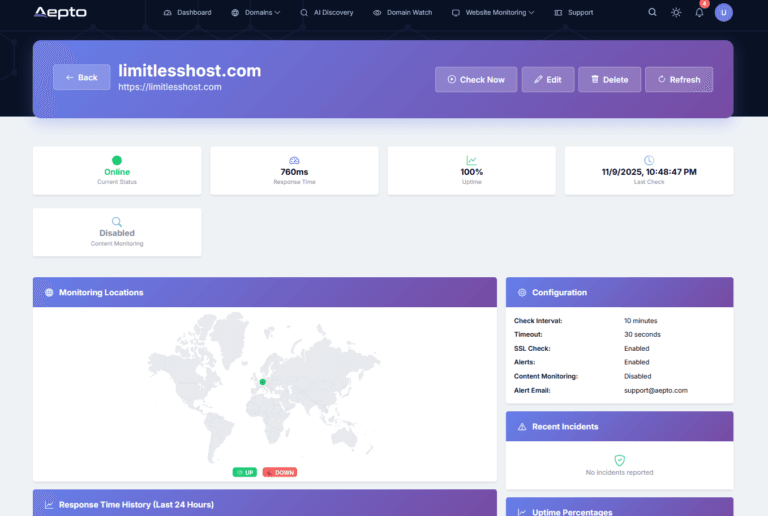Open the user avatar menu
Screen dimensions: 768x516
tap(724, 13)
